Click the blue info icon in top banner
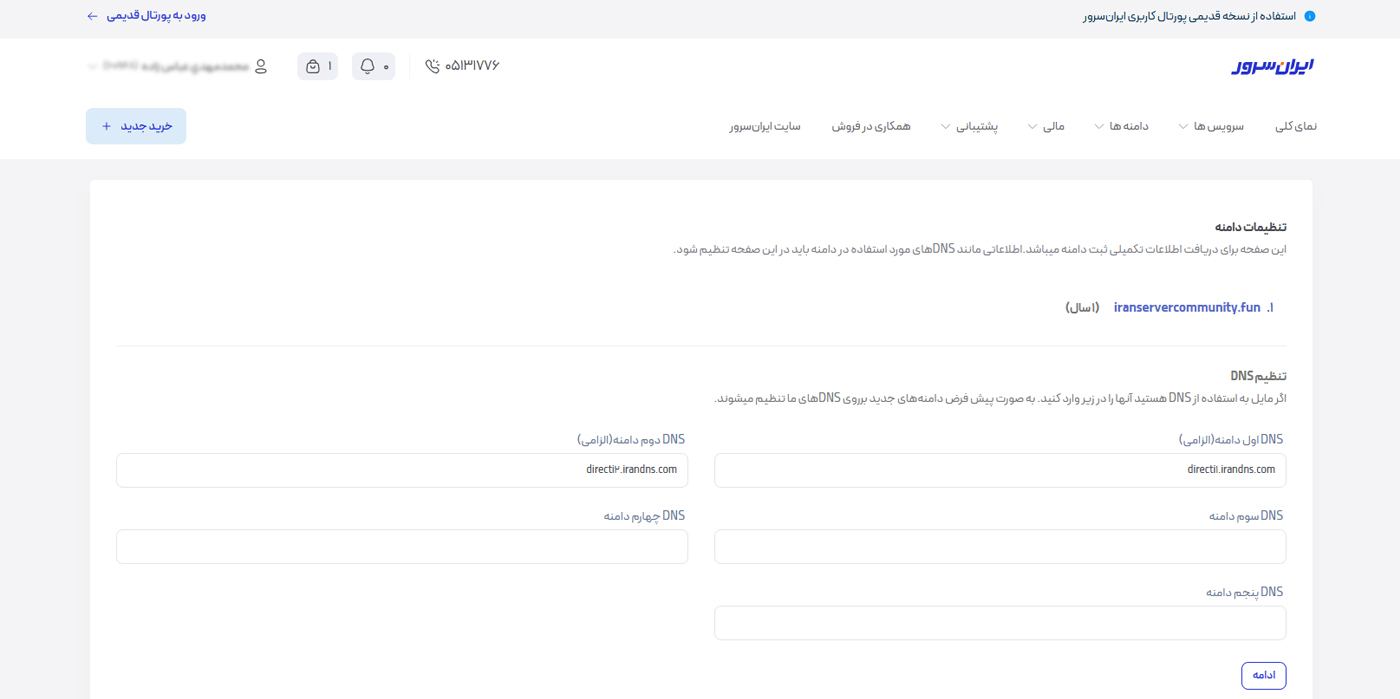The image size is (1400, 699). [x=1310, y=16]
